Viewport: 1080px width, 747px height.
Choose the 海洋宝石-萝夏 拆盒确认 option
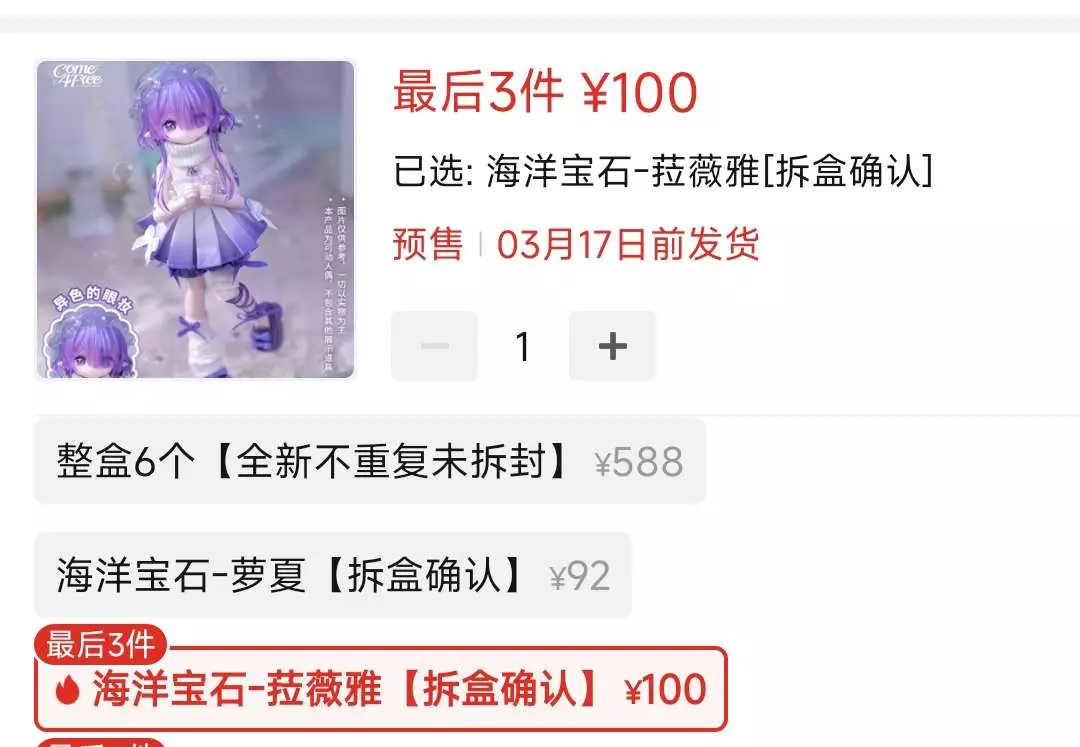click(333, 575)
